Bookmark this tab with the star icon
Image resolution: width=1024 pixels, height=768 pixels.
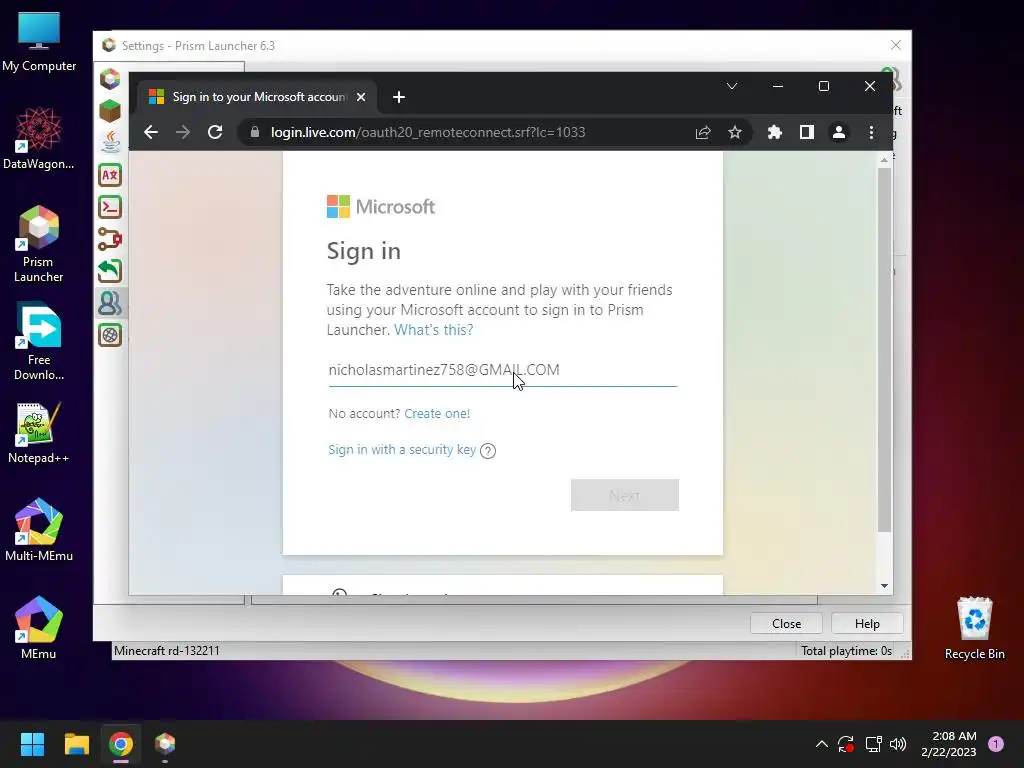click(735, 133)
